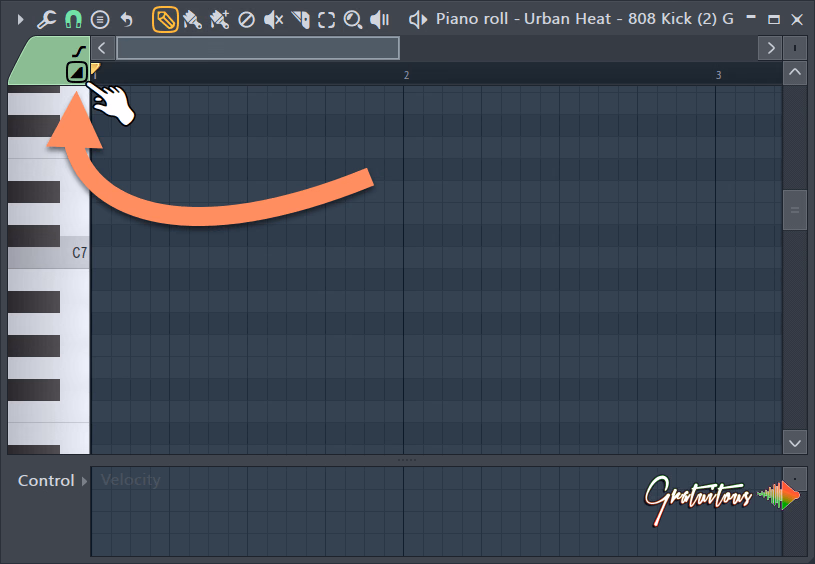Viewport: 815px width, 564px height.
Task: Click the horizontal scrollbar handle
Action: point(258,48)
